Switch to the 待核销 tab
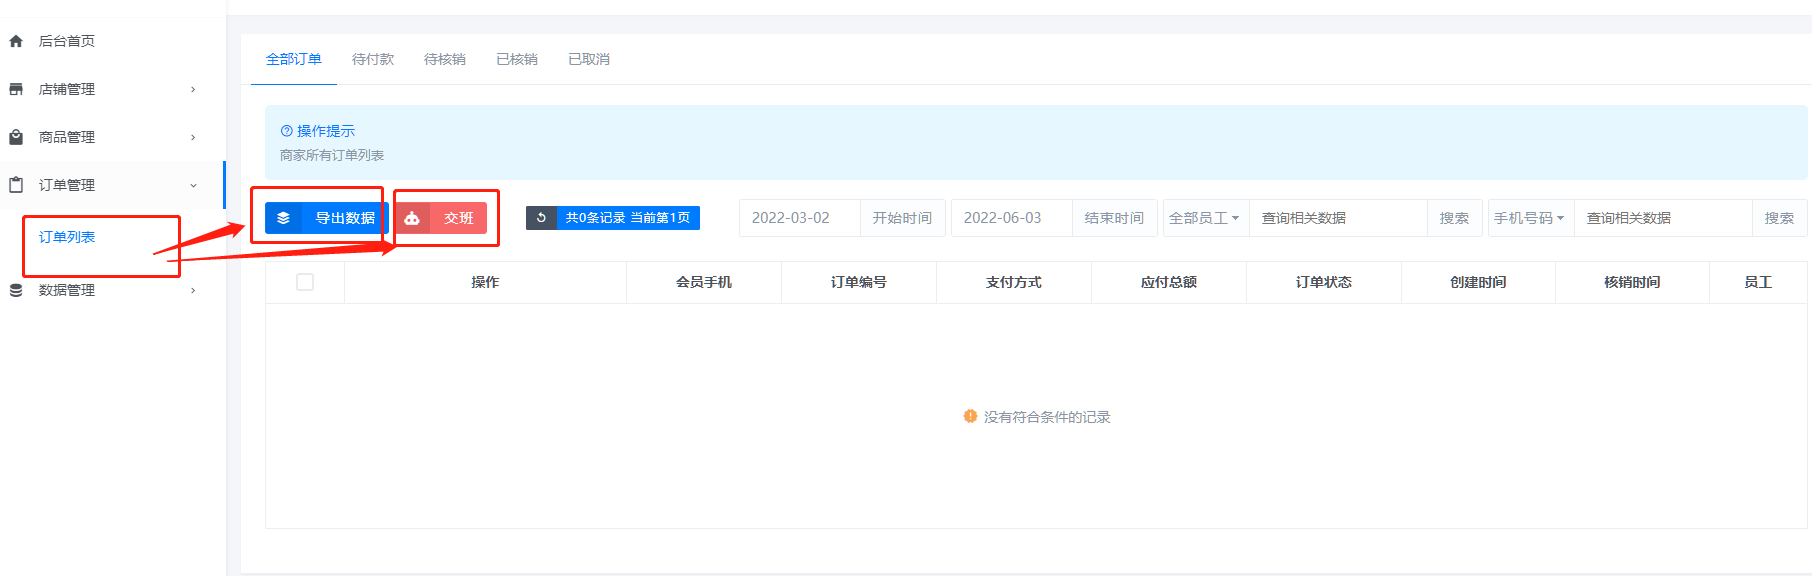The width and height of the screenshot is (1812, 576). [x=445, y=59]
